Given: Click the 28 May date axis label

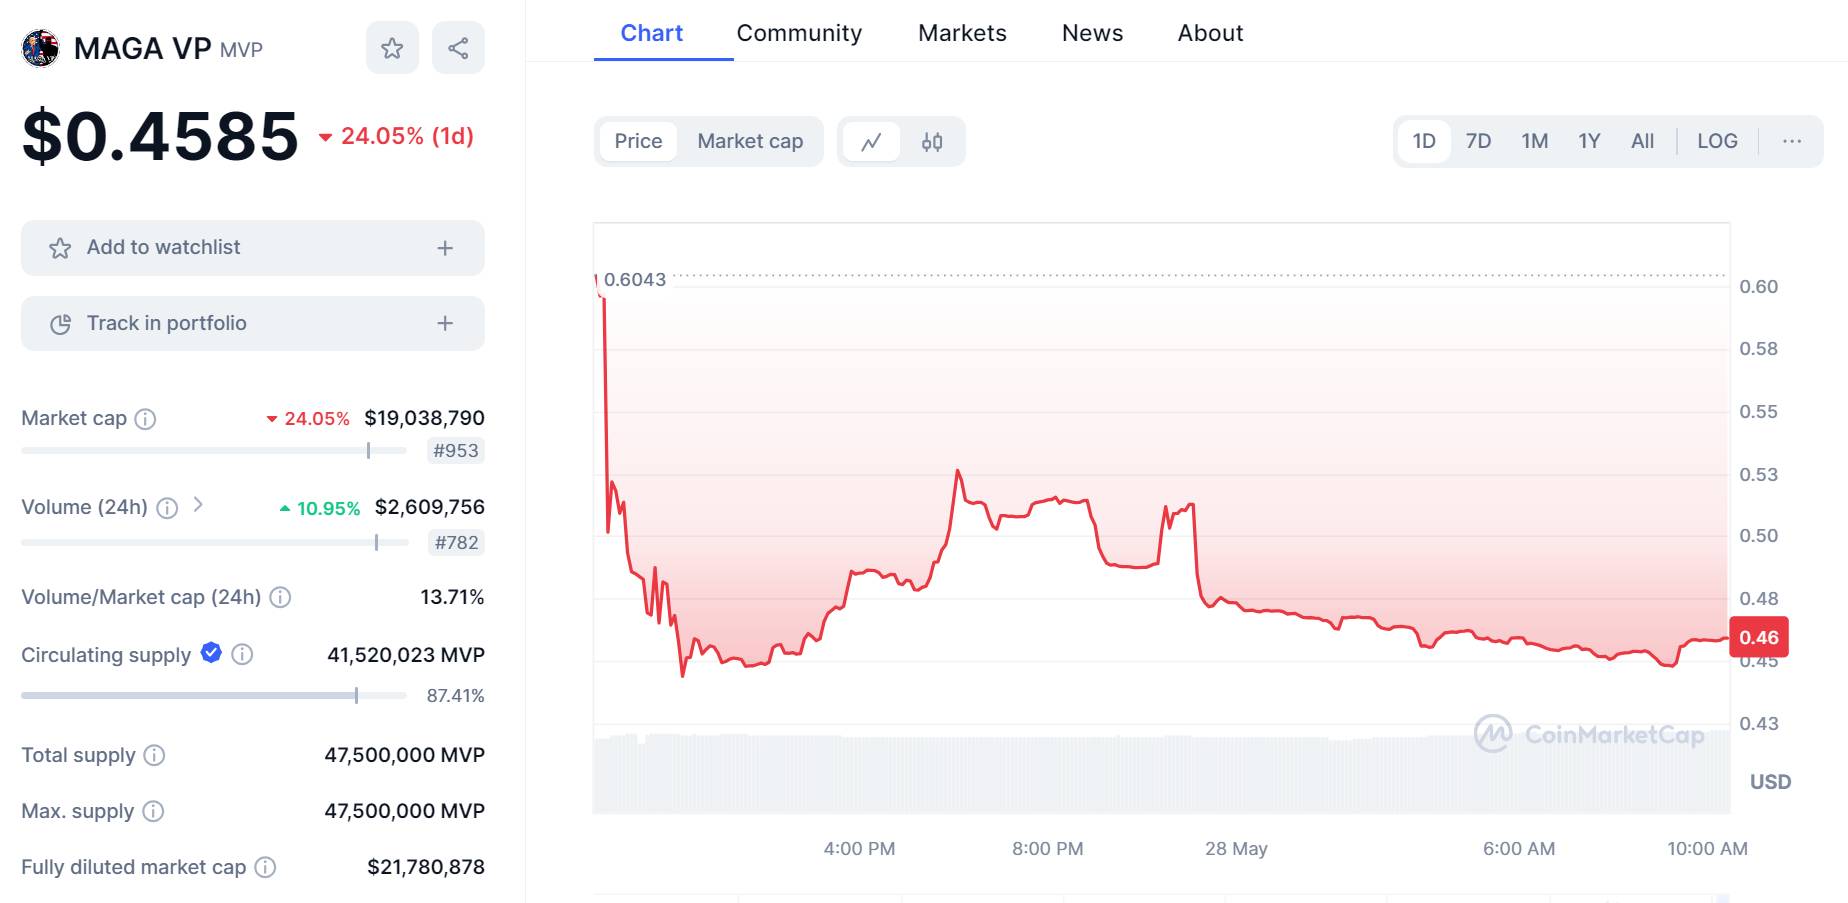Looking at the screenshot, I should [1236, 849].
